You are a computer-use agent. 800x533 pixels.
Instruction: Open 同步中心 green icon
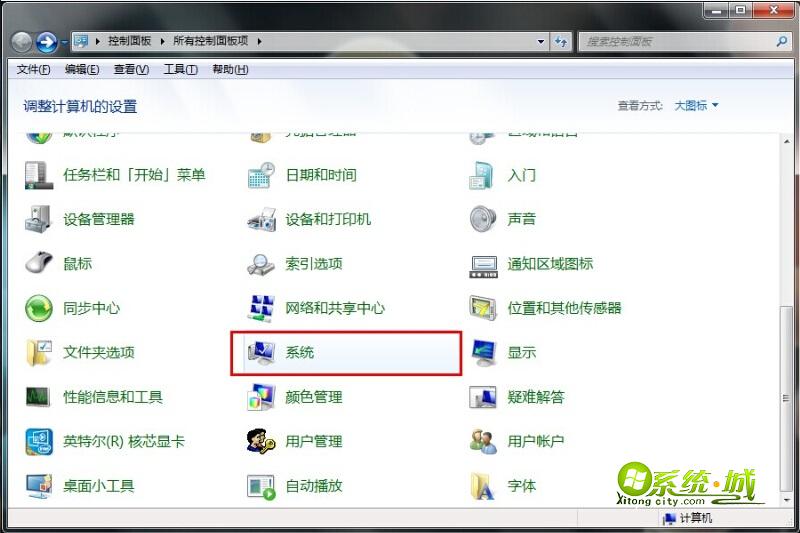pyautogui.click(x=39, y=308)
